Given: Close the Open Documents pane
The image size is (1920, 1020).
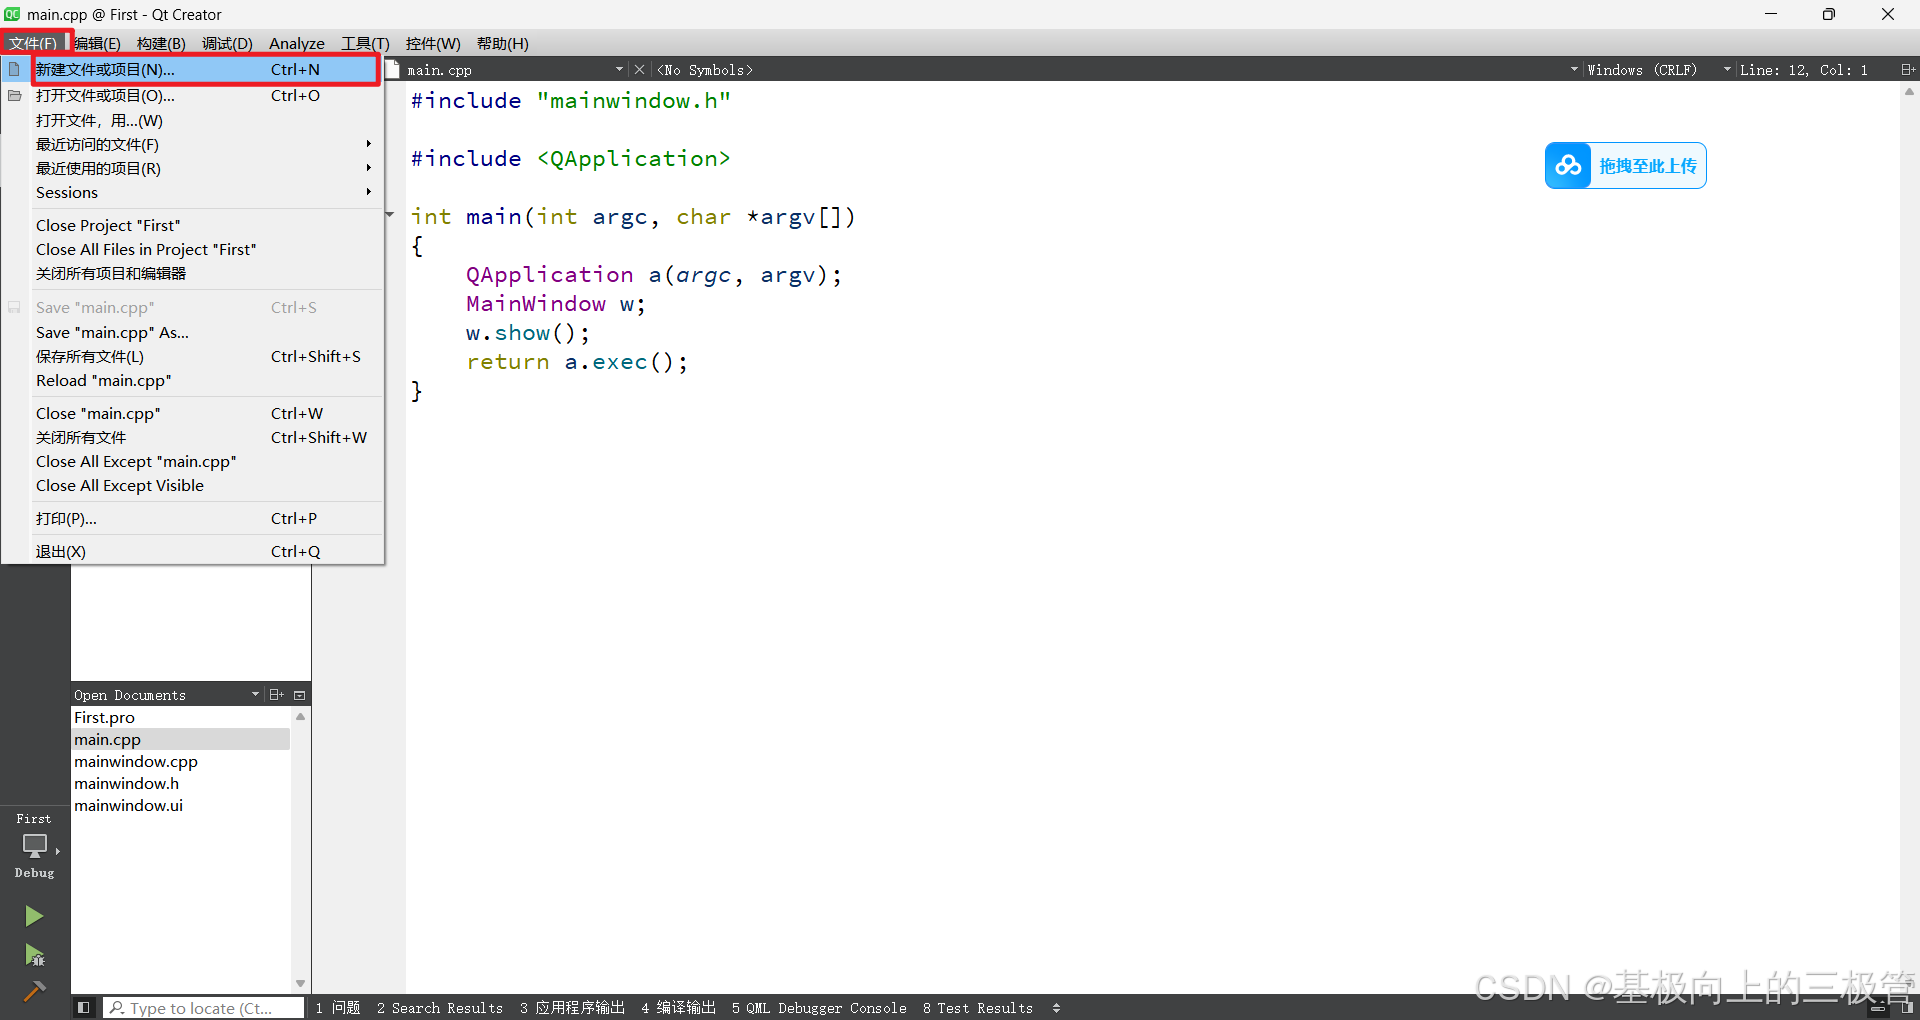Looking at the screenshot, I should click(299, 695).
